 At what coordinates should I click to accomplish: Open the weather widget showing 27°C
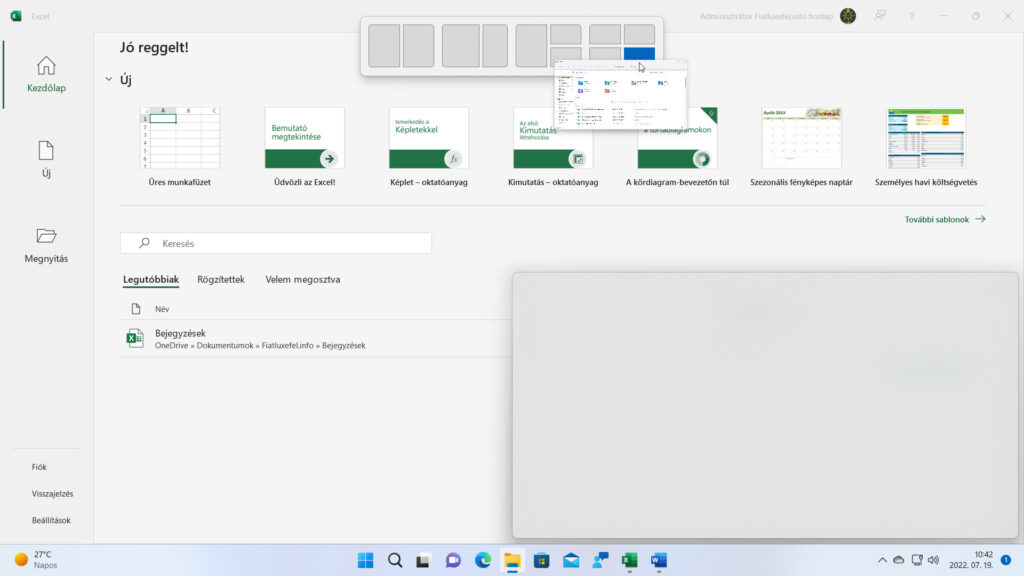pyautogui.click(x=36, y=560)
